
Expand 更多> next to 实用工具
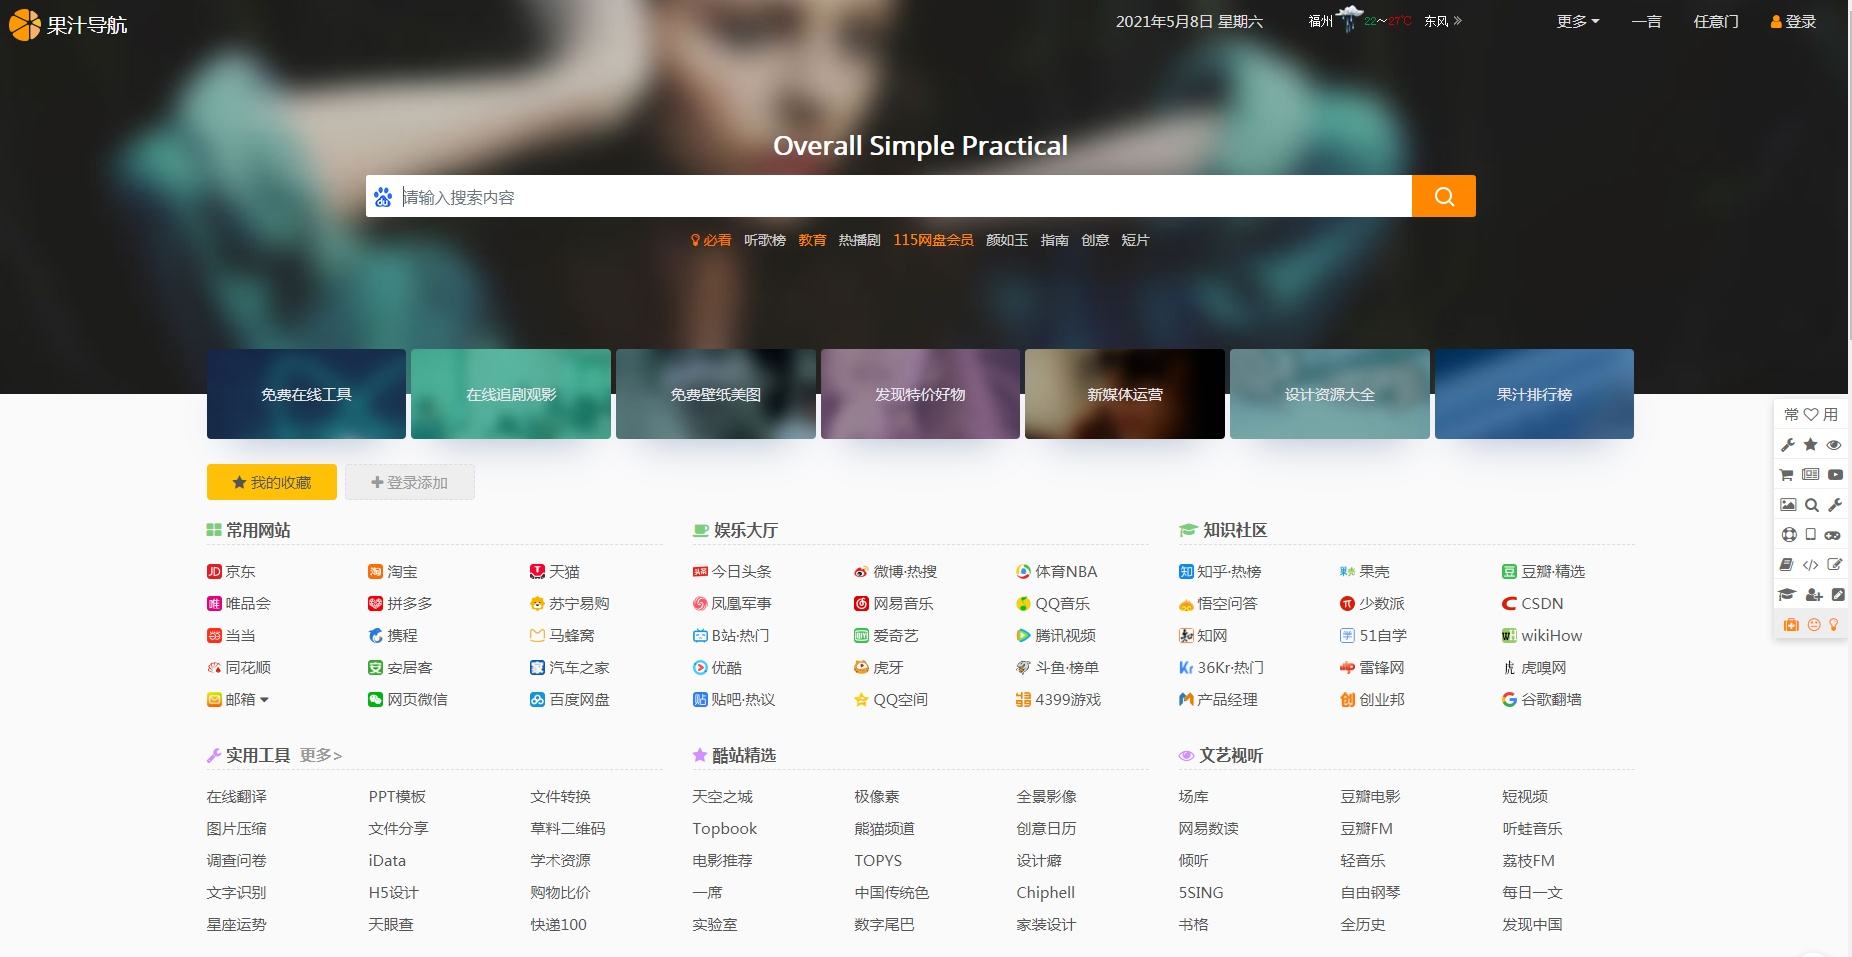pyautogui.click(x=321, y=755)
